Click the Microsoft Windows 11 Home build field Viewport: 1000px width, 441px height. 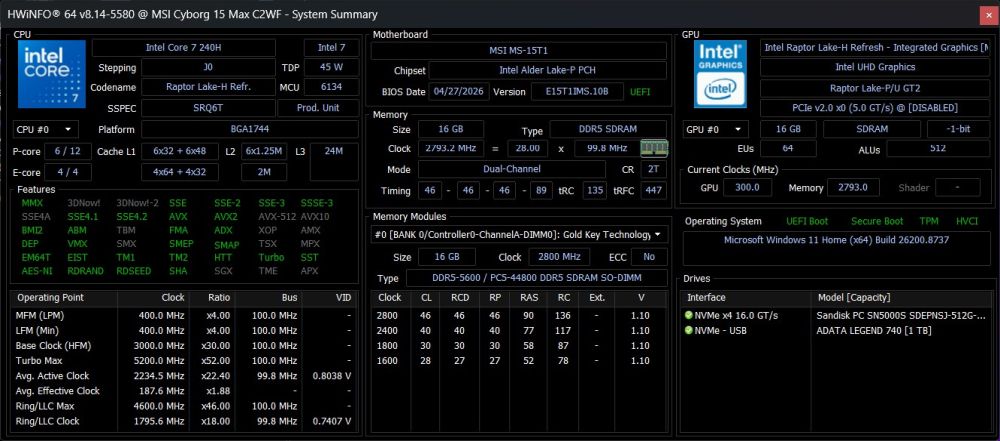click(x=836, y=248)
